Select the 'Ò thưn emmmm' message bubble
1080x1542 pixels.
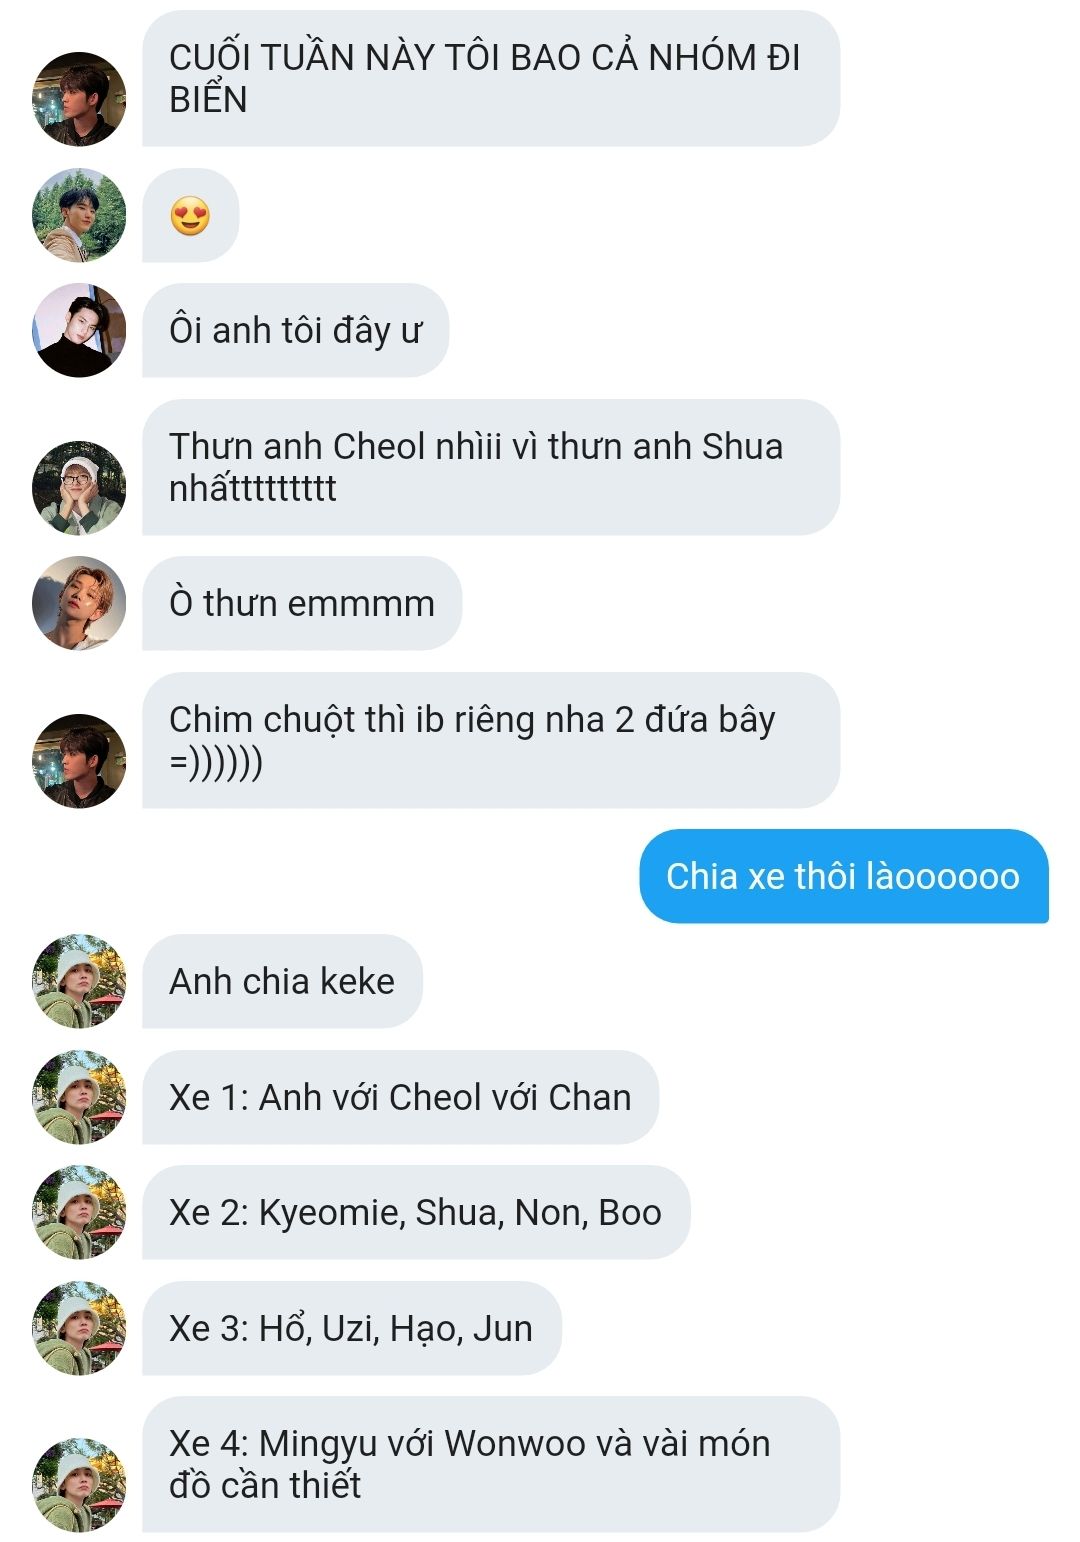pos(302,603)
